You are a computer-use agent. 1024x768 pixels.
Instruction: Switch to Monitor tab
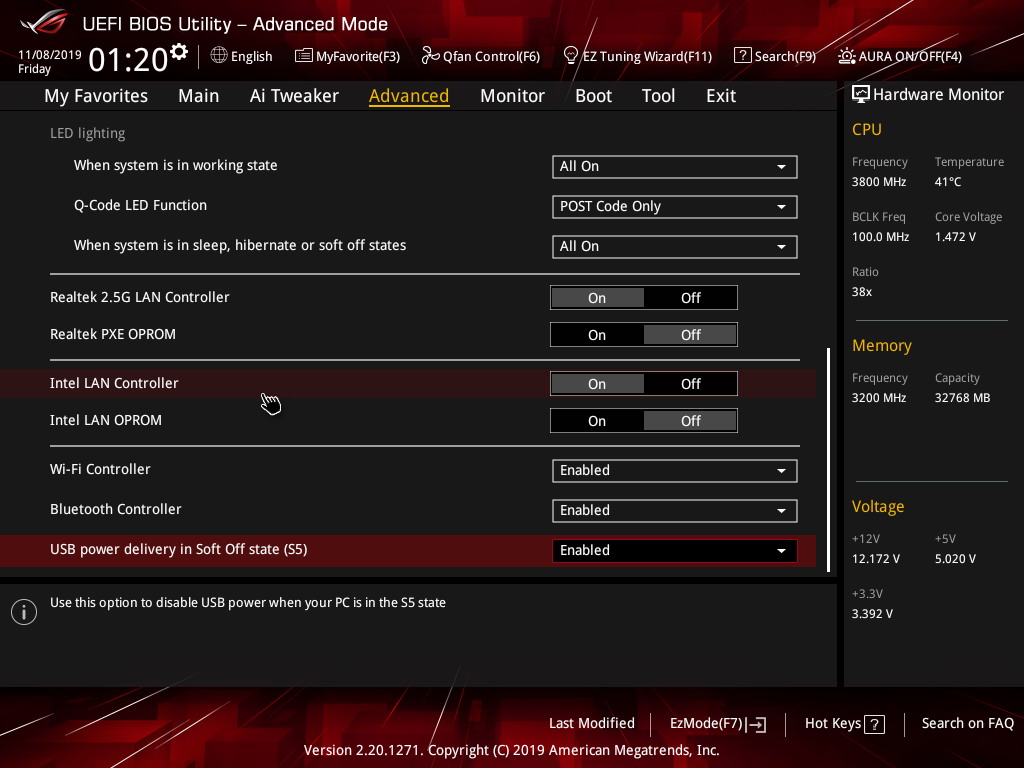(x=512, y=96)
